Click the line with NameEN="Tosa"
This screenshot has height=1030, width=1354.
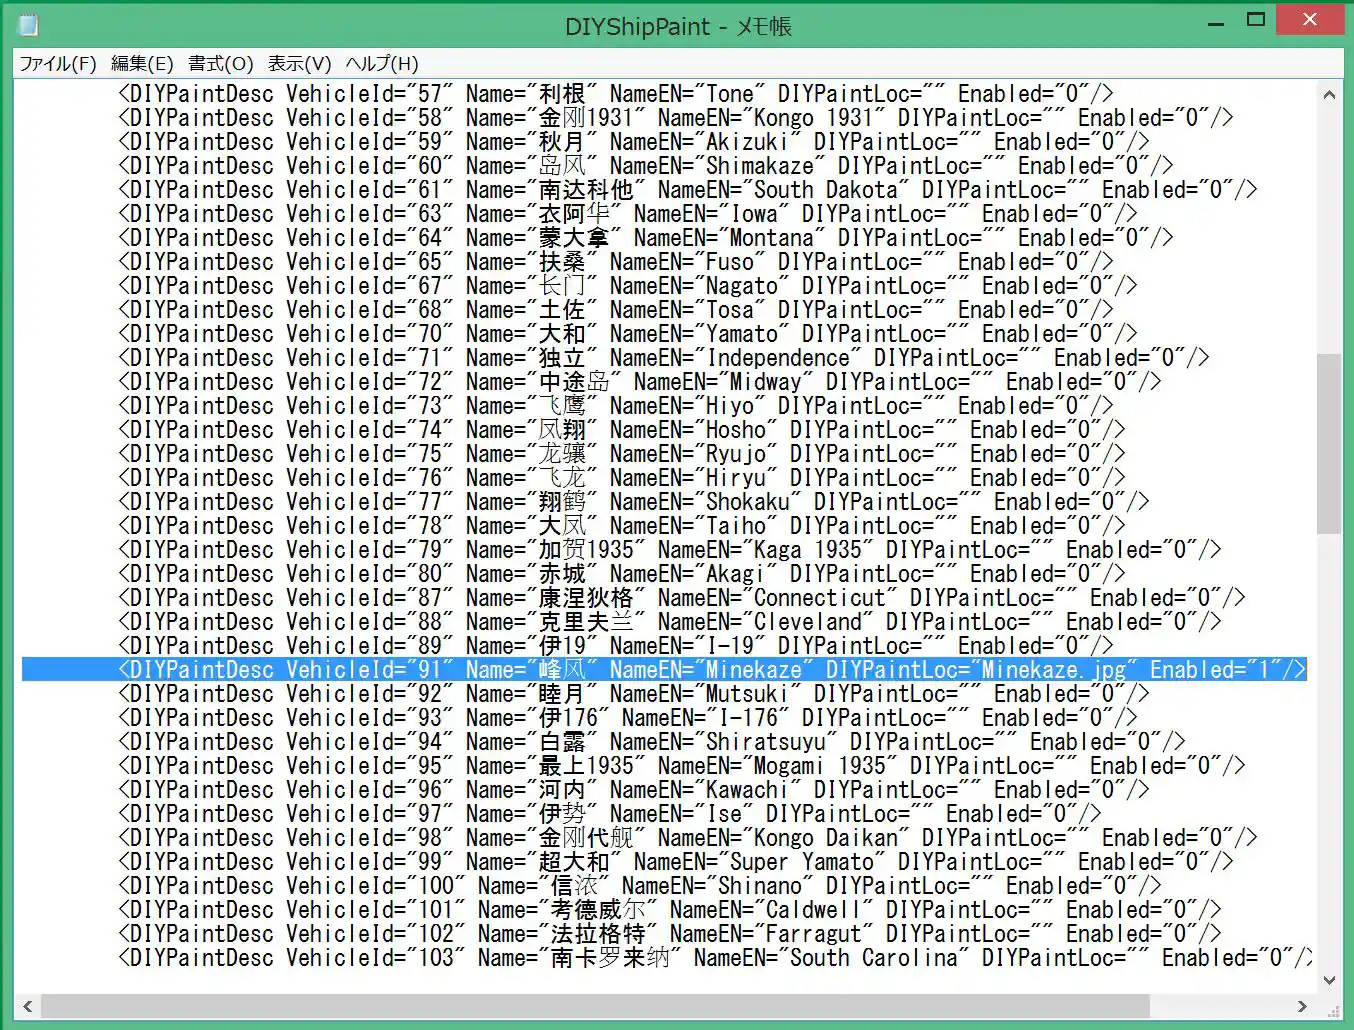tap(615, 310)
